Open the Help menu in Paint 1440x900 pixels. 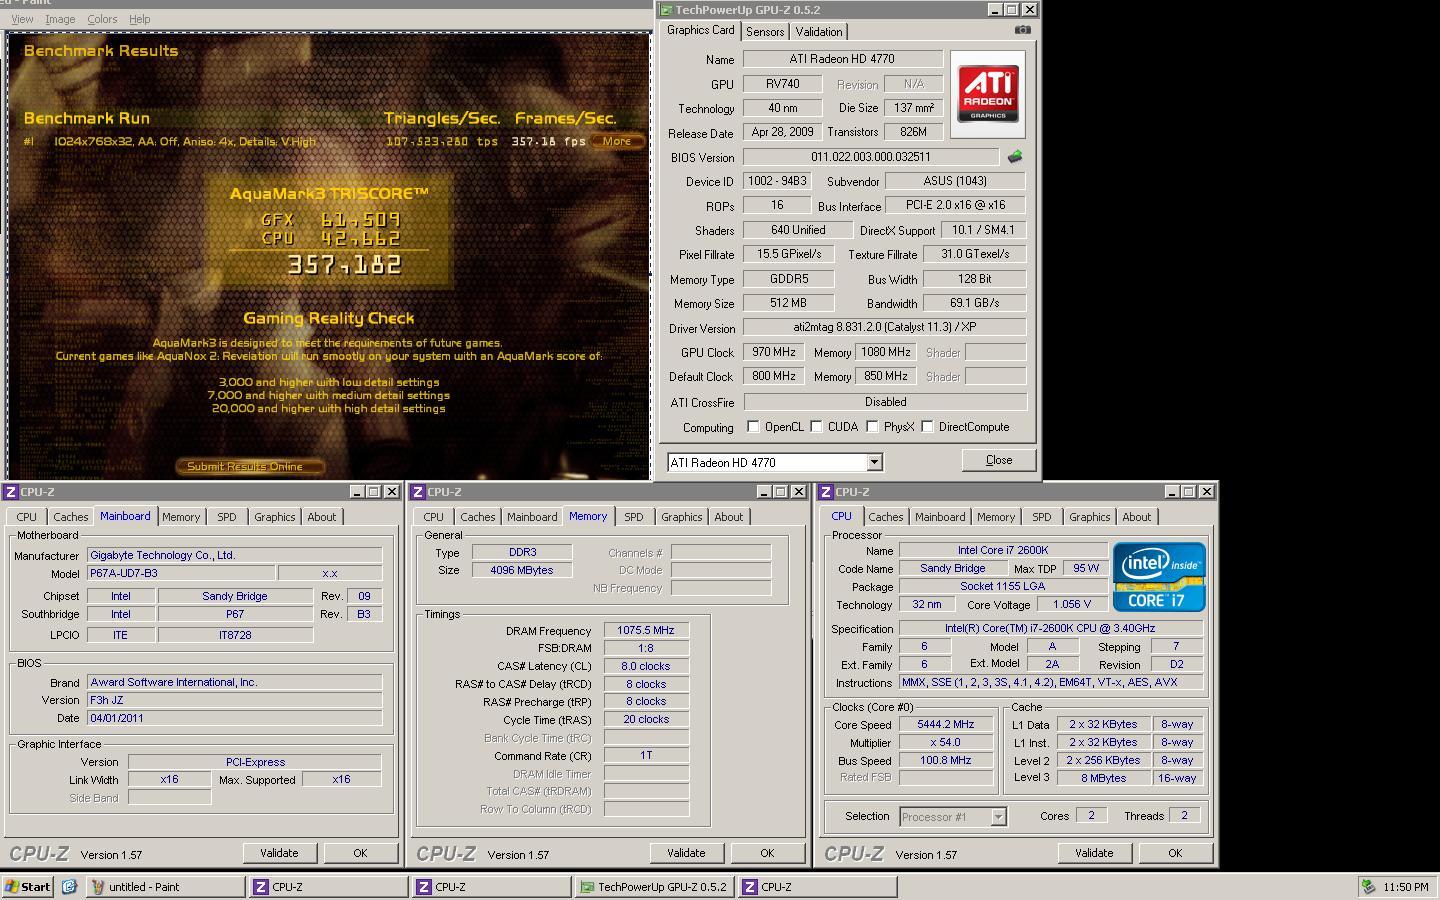pos(140,19)
